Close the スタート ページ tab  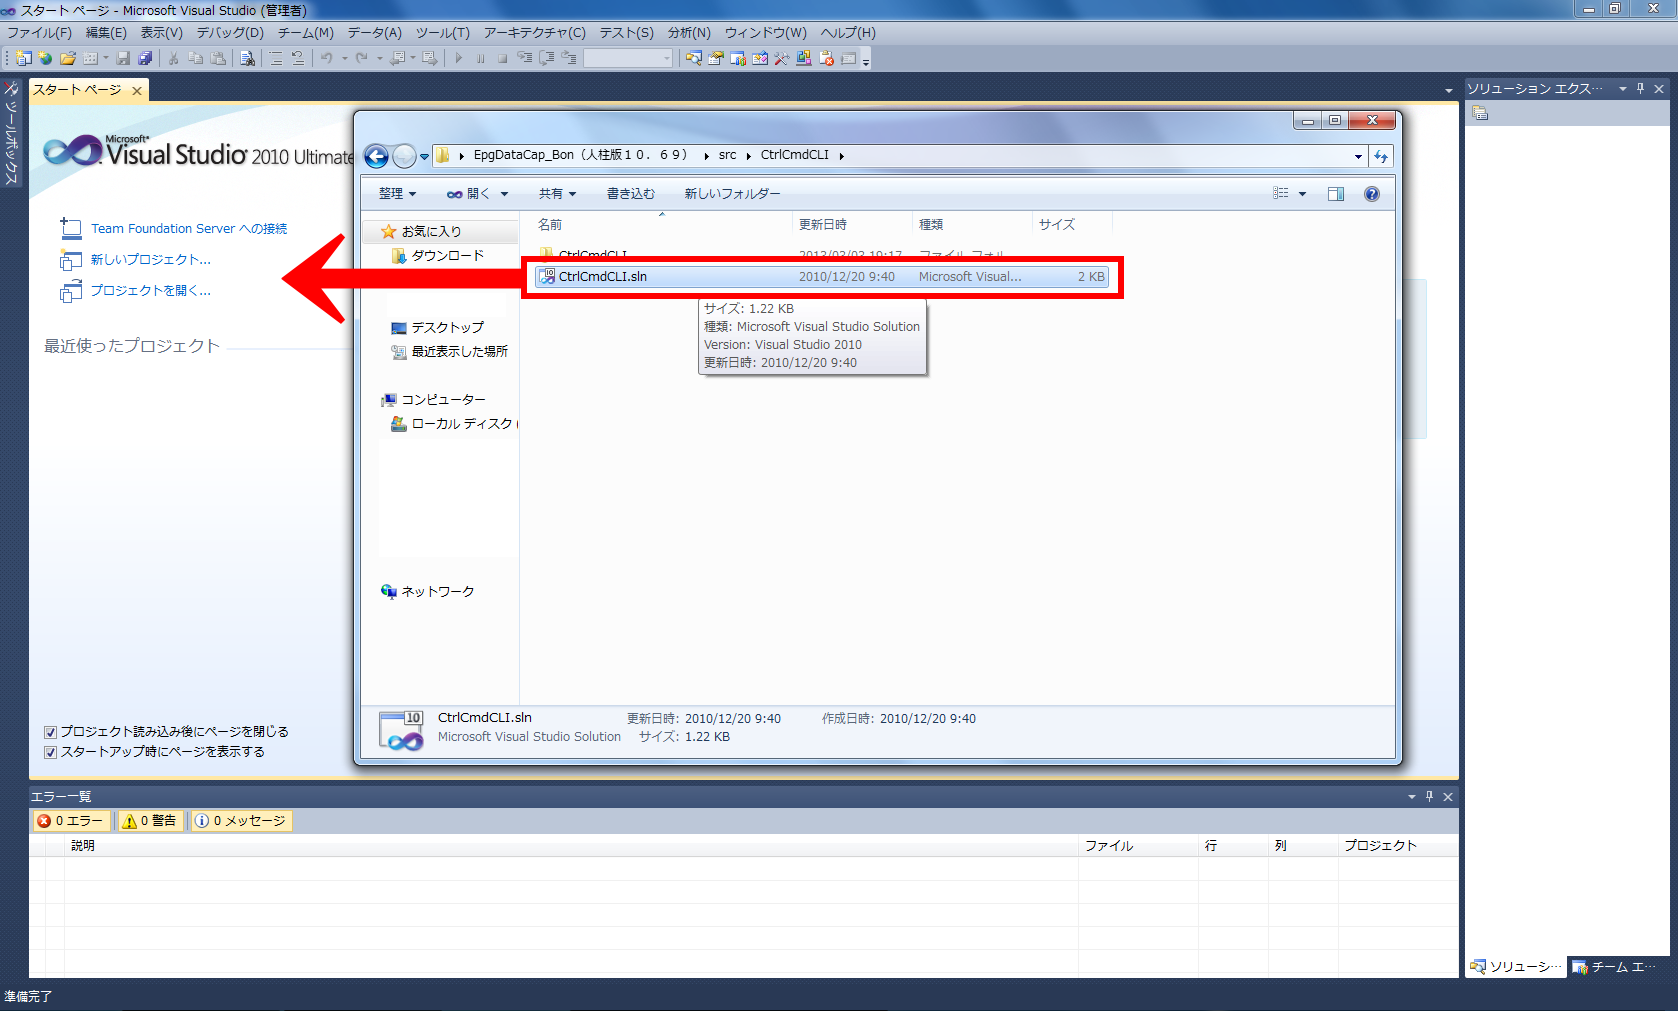[x=137, y=91]
